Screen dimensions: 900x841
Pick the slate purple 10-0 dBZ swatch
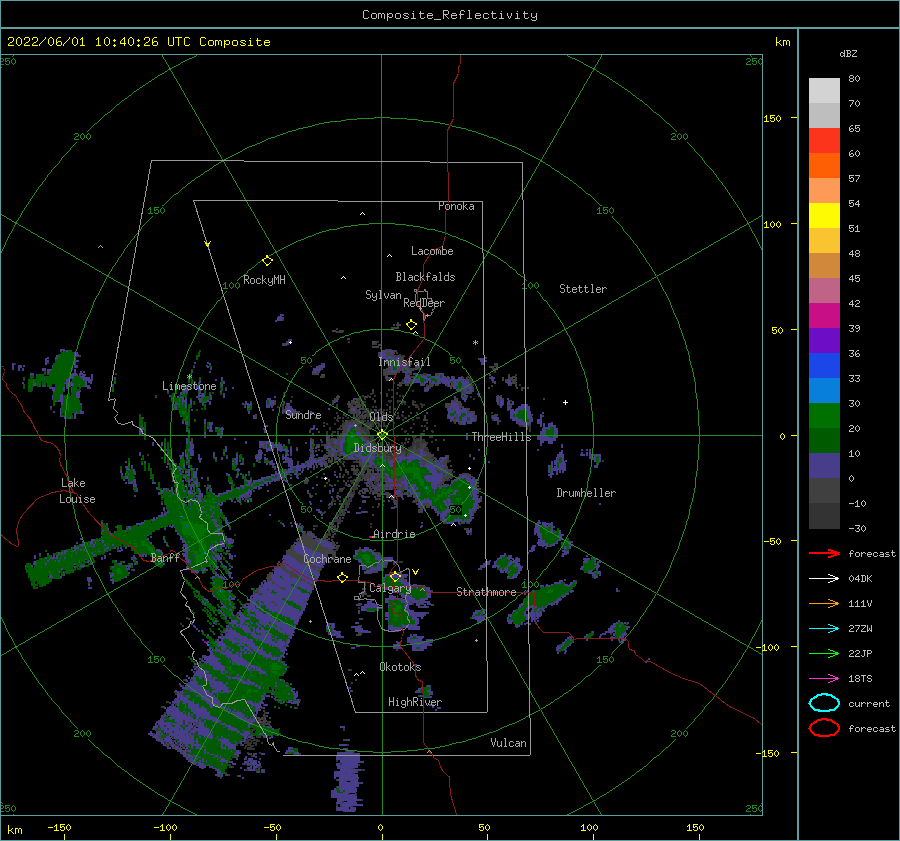824,466
